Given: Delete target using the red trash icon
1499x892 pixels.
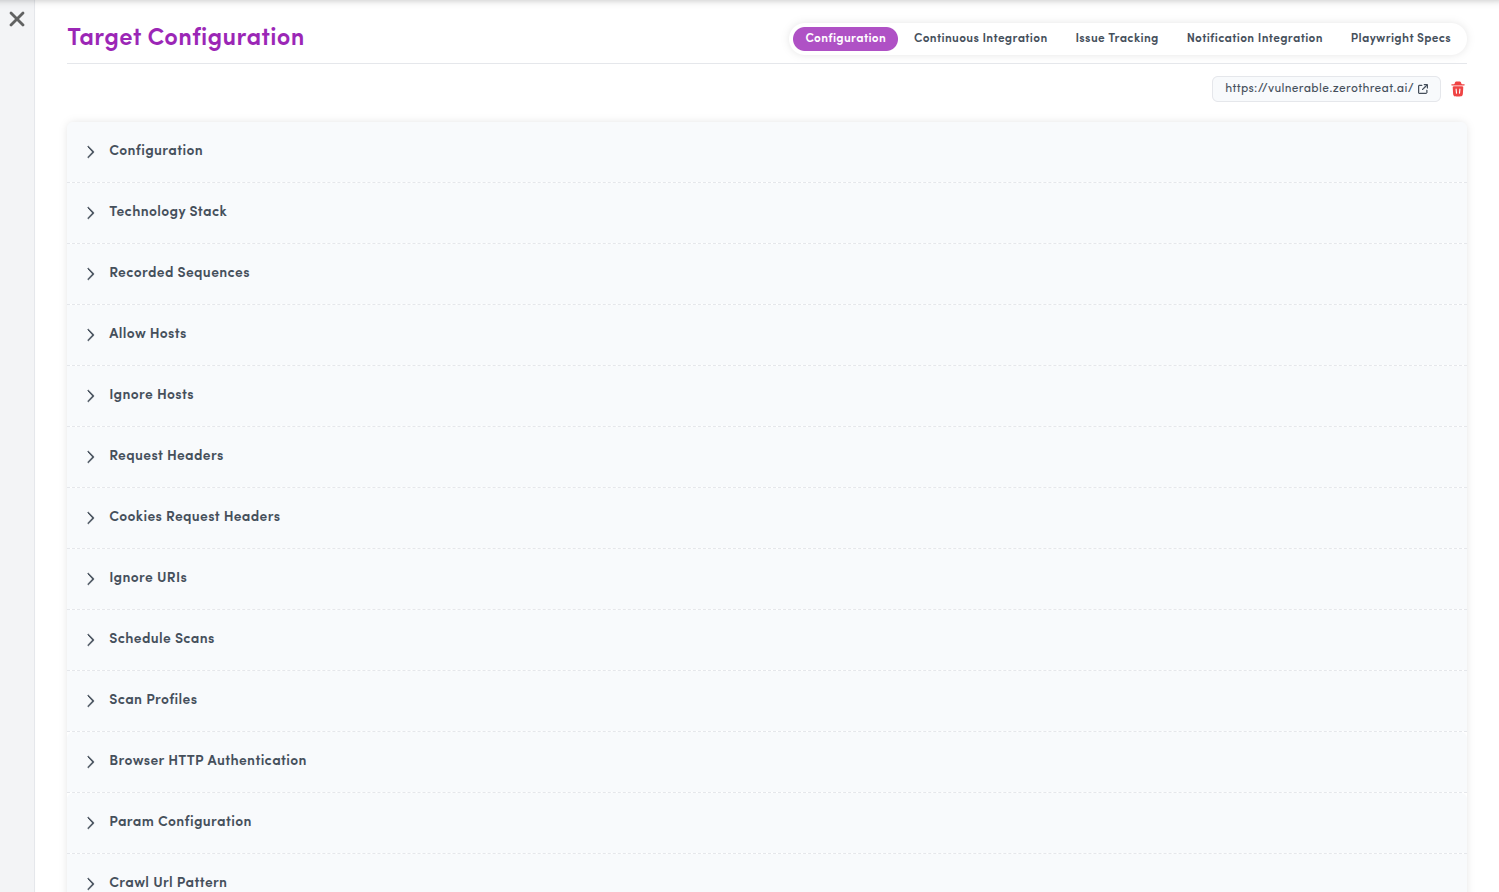Looking at the screenshot, I should pos(1458,89).
